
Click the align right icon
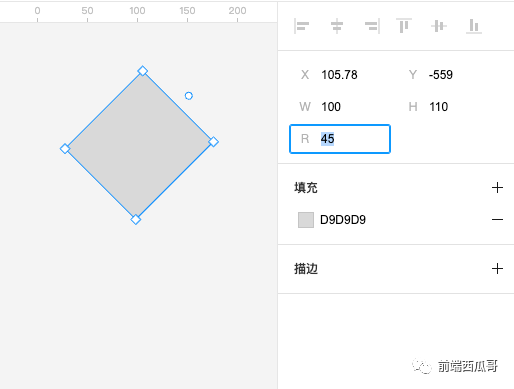tap(372, 26)
